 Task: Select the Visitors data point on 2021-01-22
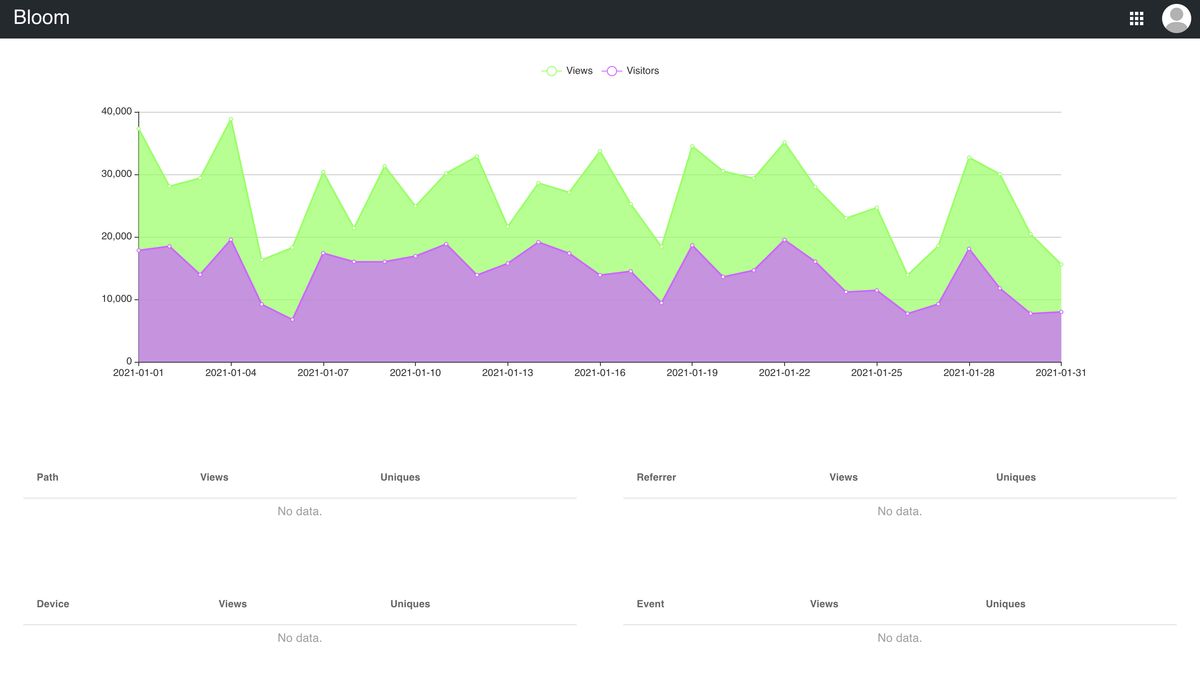pyautogui.click(x=786, y=240)
